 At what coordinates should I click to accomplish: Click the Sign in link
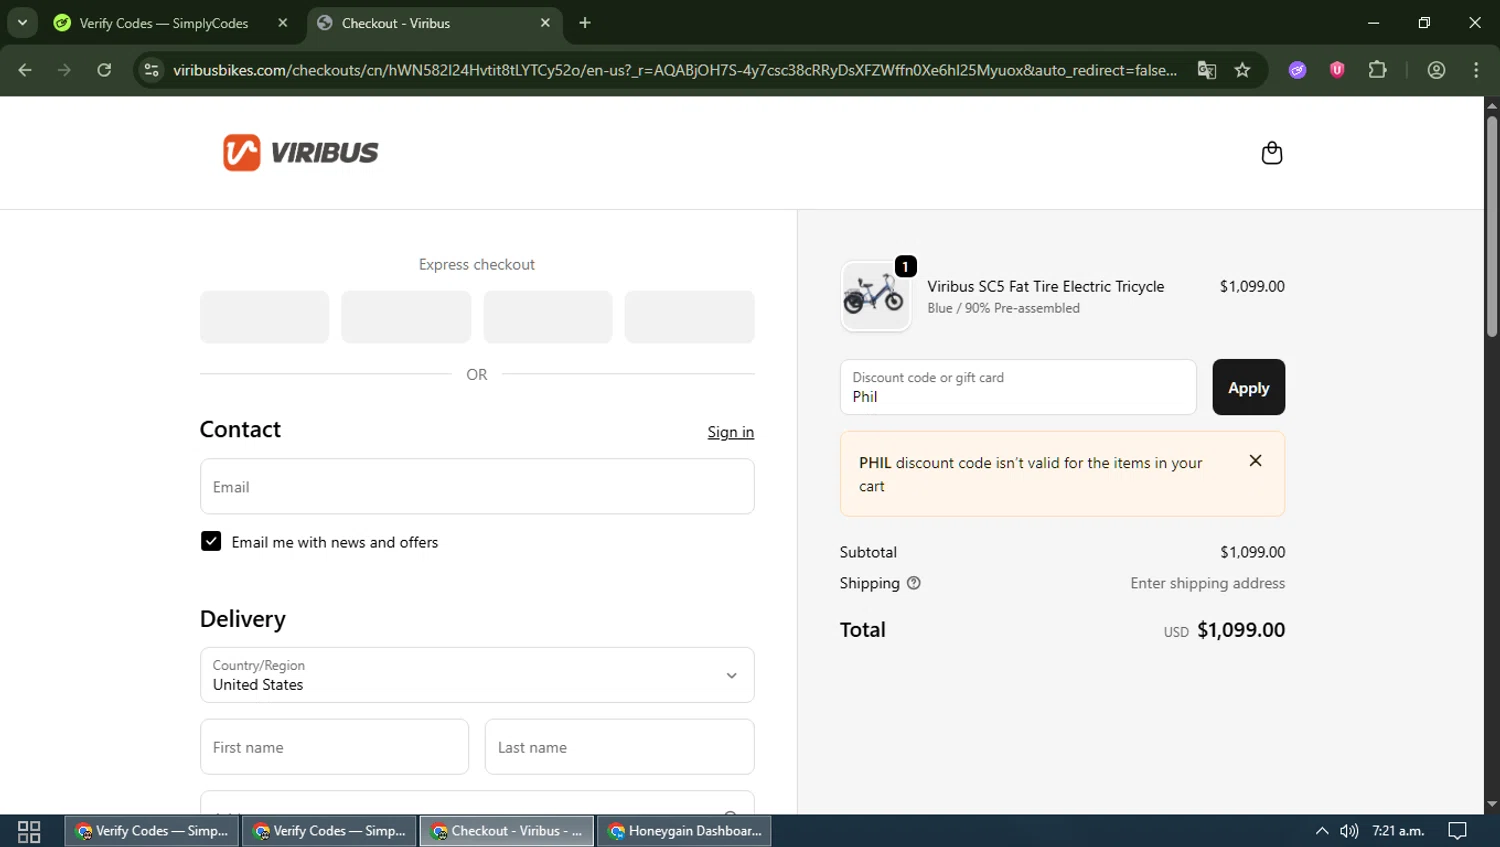click(x=730, y=432)
